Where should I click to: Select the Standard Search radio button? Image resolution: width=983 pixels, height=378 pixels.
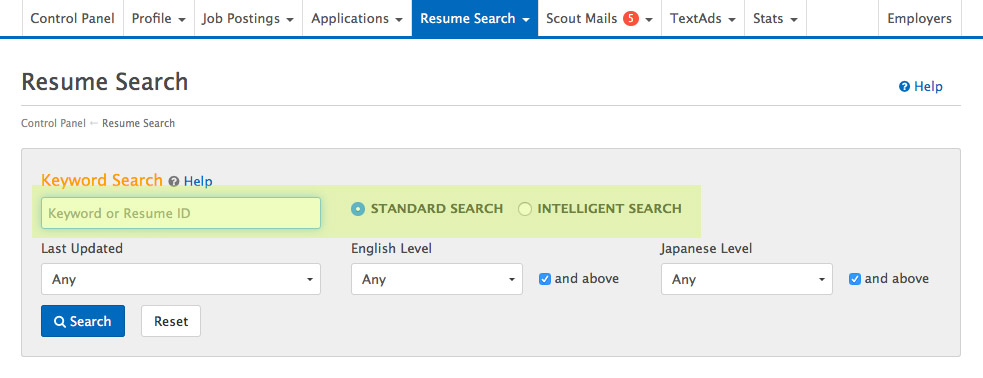click(357, 209)
